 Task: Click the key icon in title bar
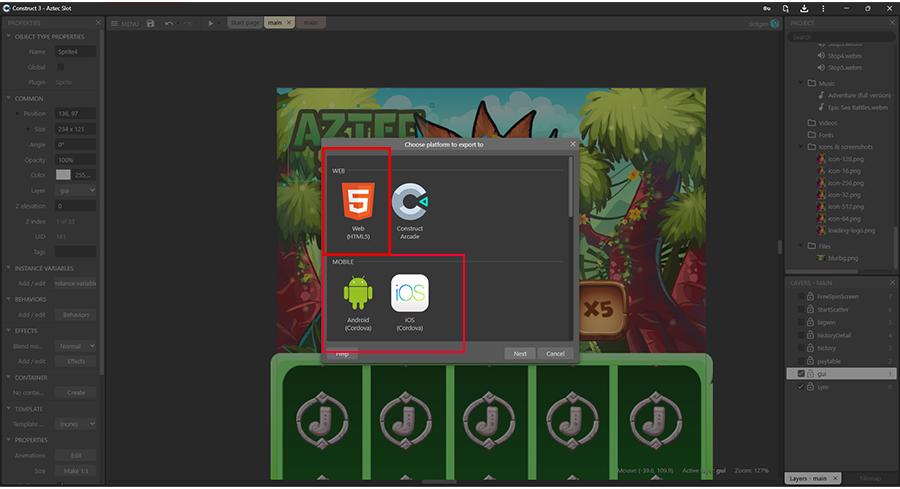(767, 9)
